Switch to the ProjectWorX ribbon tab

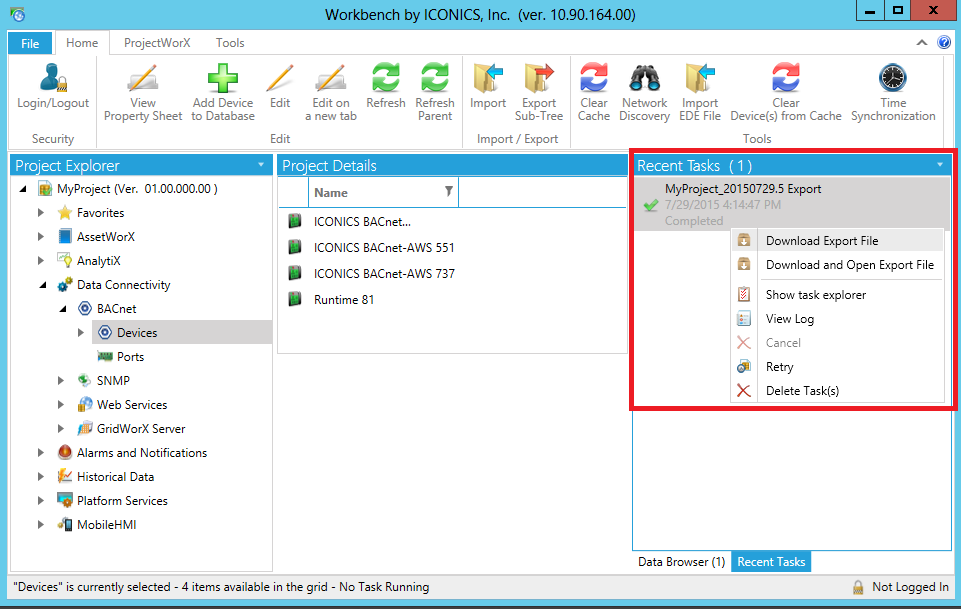point(157,43)
